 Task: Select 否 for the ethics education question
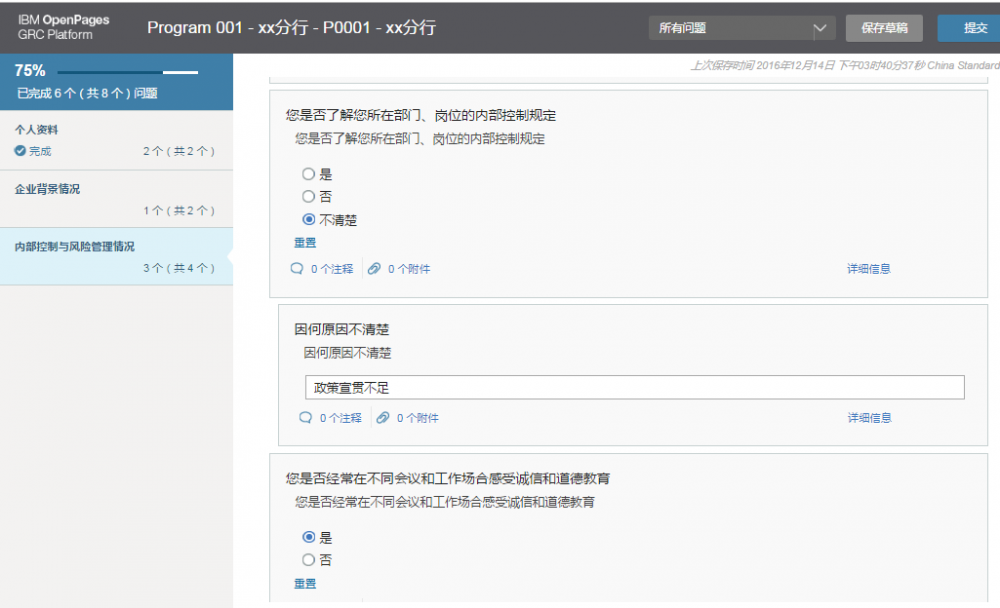[308, 560]
